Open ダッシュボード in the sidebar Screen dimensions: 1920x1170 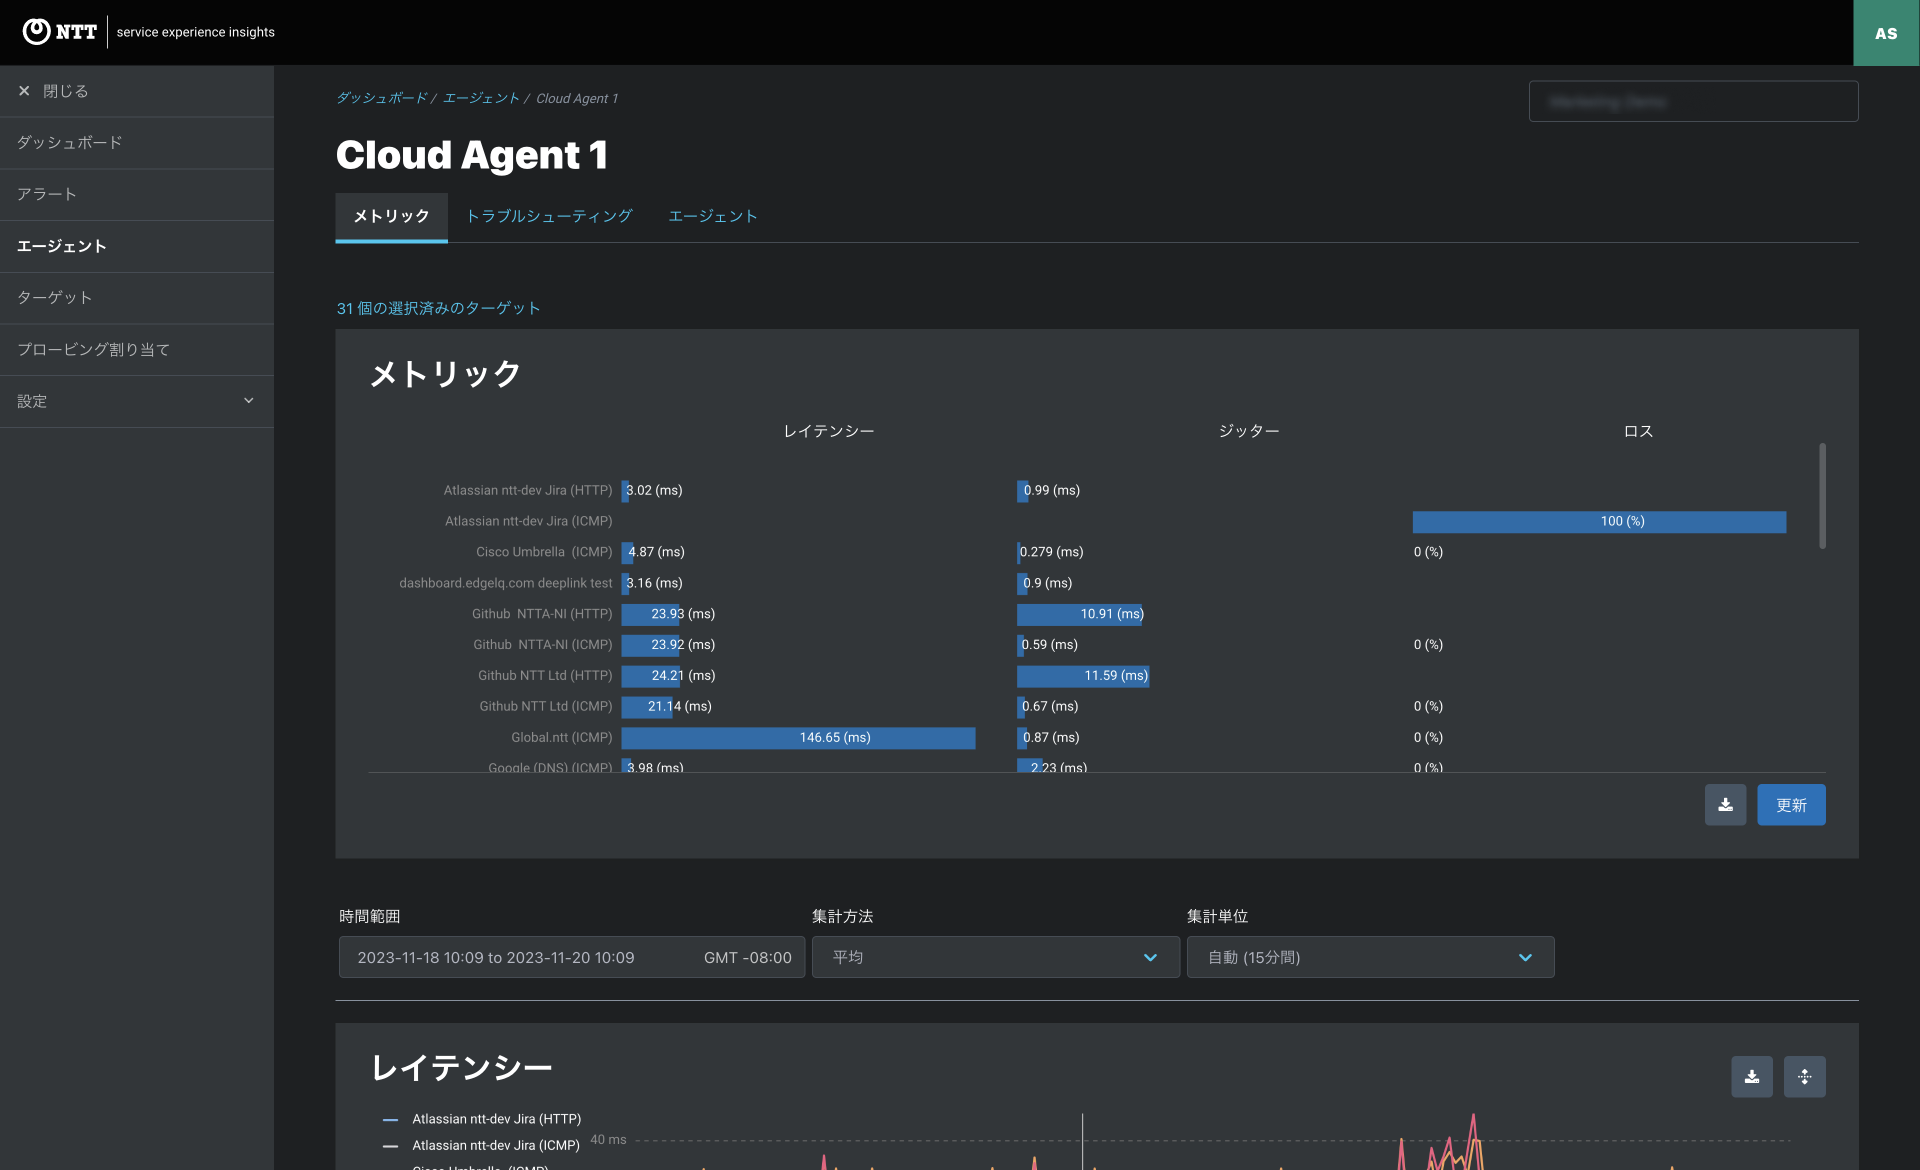(137, 143)
